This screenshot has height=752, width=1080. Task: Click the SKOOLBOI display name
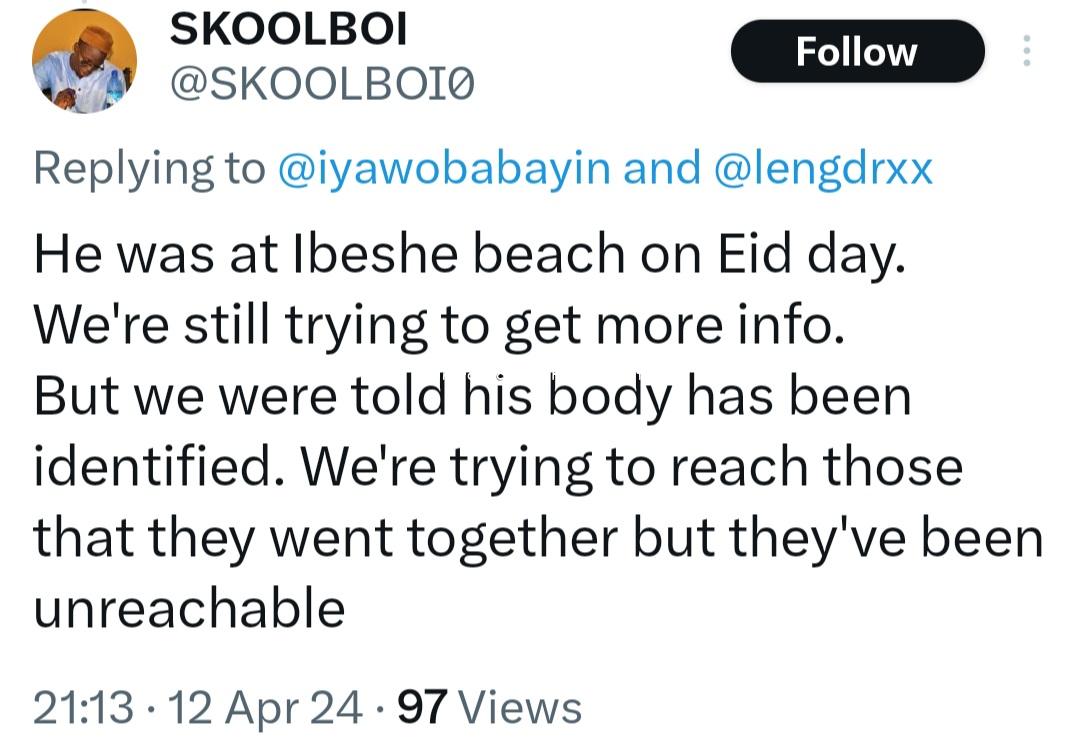(x=289, y=31)
